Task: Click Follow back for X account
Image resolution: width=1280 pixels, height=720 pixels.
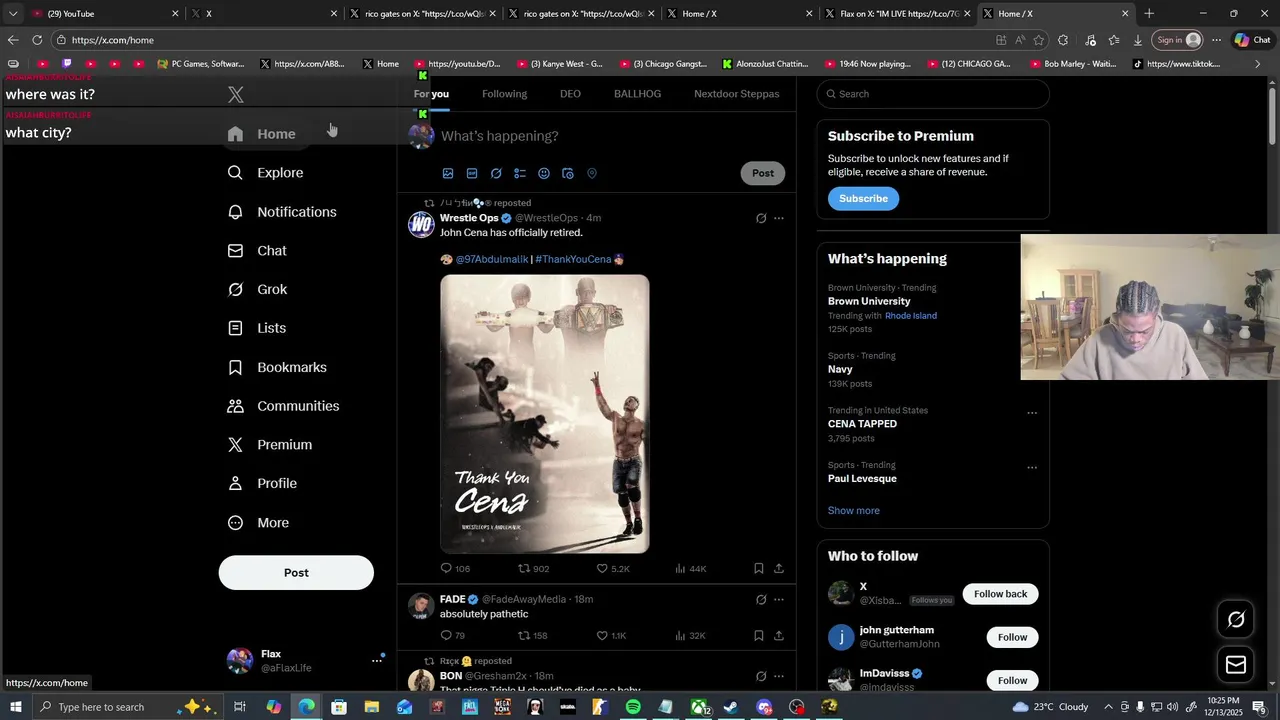Action: [x=1001, y=594]
